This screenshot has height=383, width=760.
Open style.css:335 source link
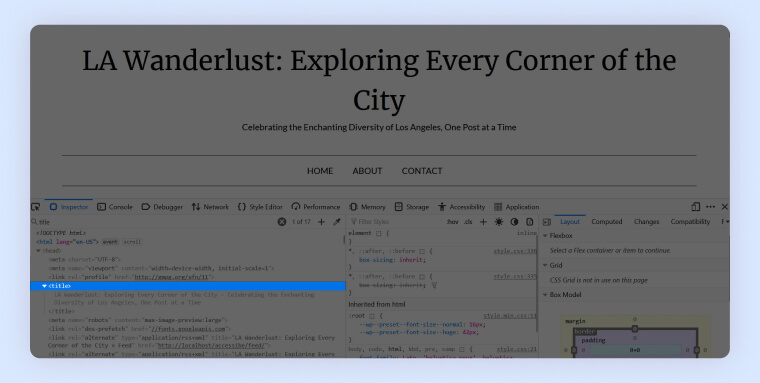pyautogui.click(x=515, y=276)
